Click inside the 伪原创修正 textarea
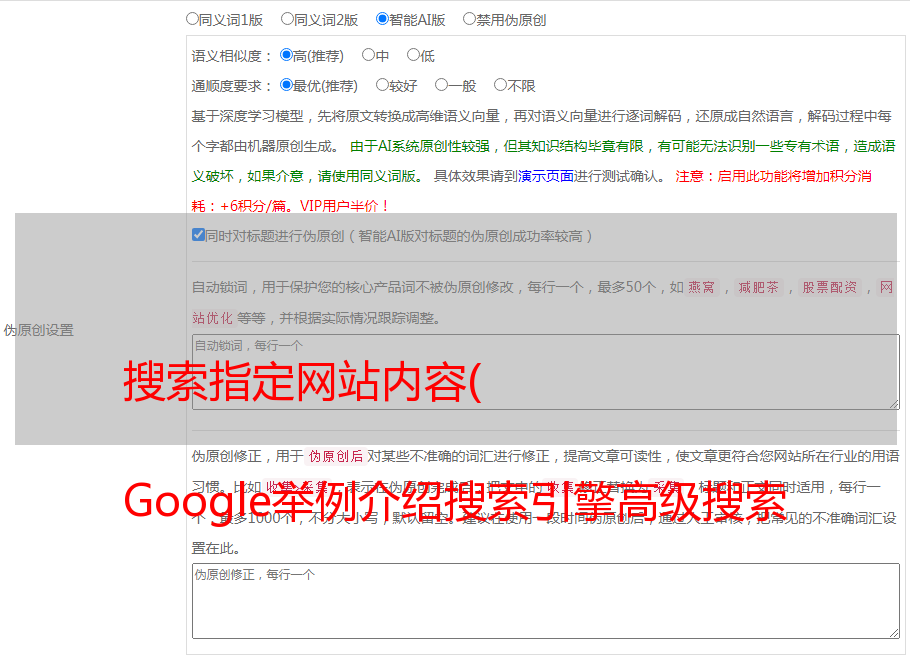Image resolution: width=911 pixels, height=658 pixels. pos(546,601)
